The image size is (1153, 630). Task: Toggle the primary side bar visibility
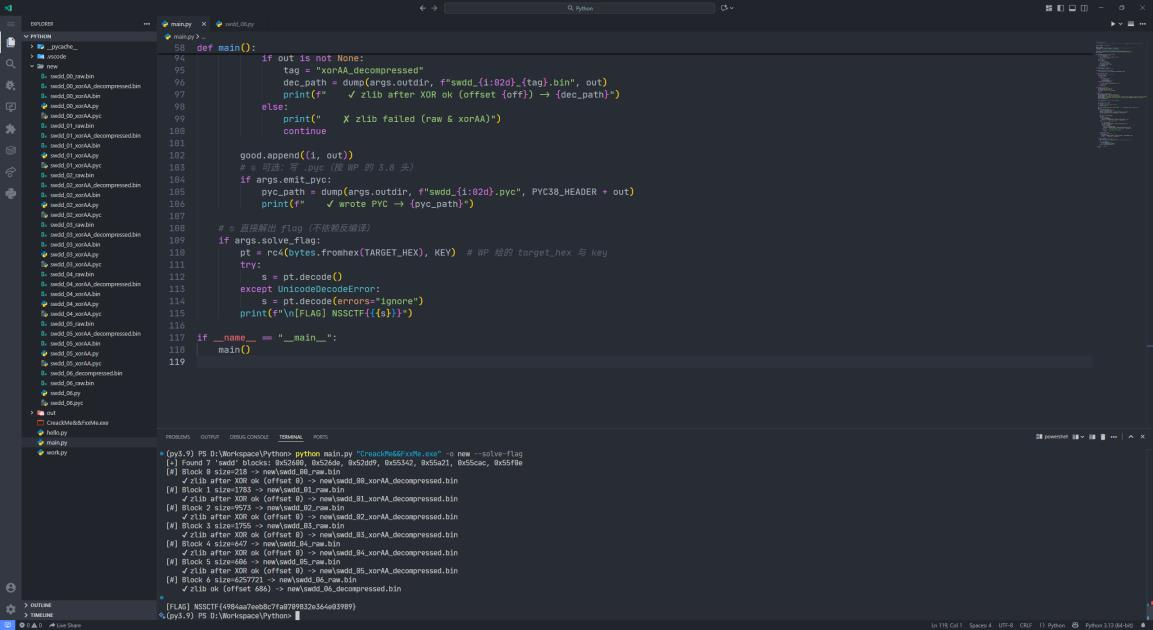[x=1060, y=8]
